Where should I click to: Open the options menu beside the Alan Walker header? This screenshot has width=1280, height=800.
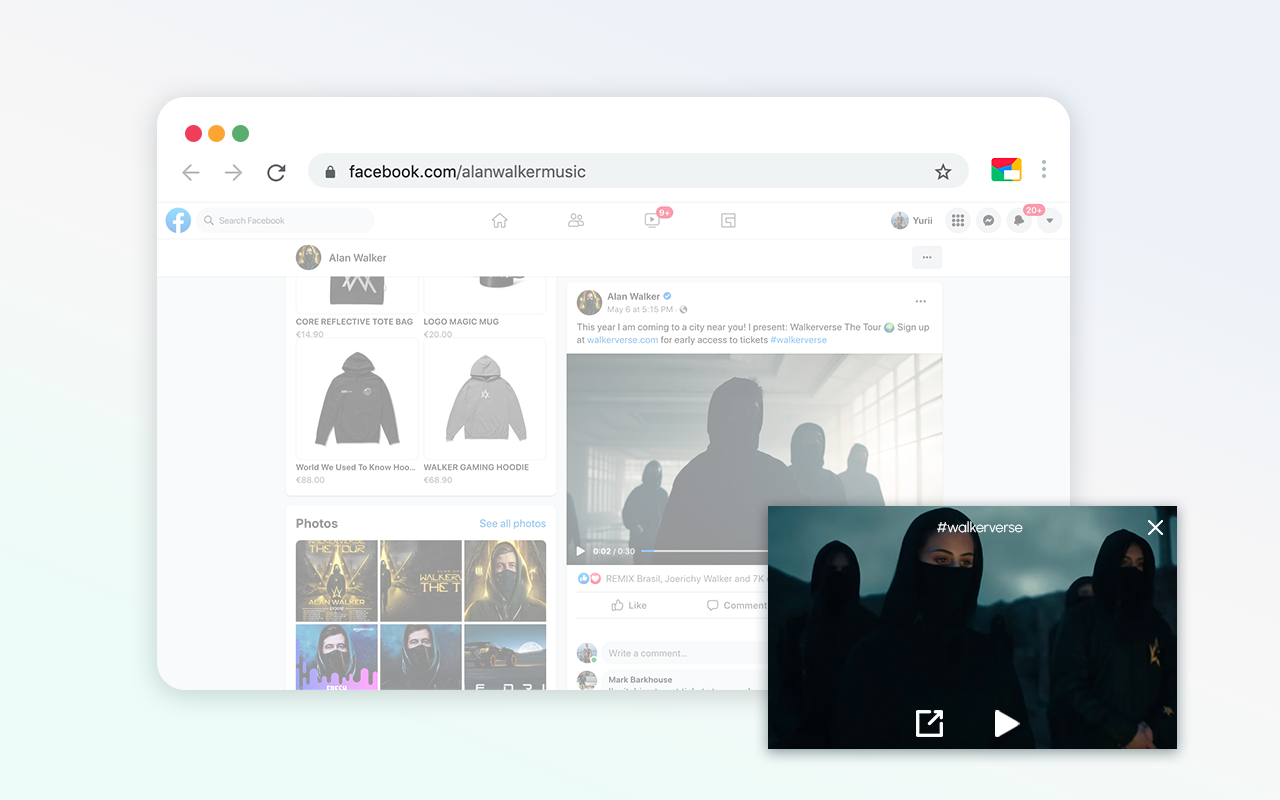[x=927, y=257]
